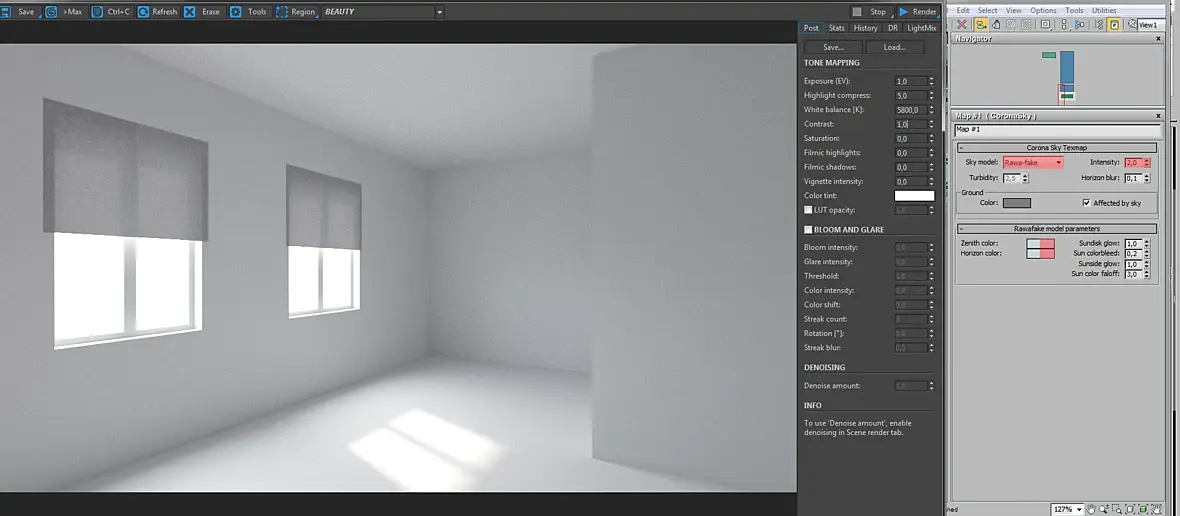Open the Edit menu in the material editor

(x=963, y=11)
